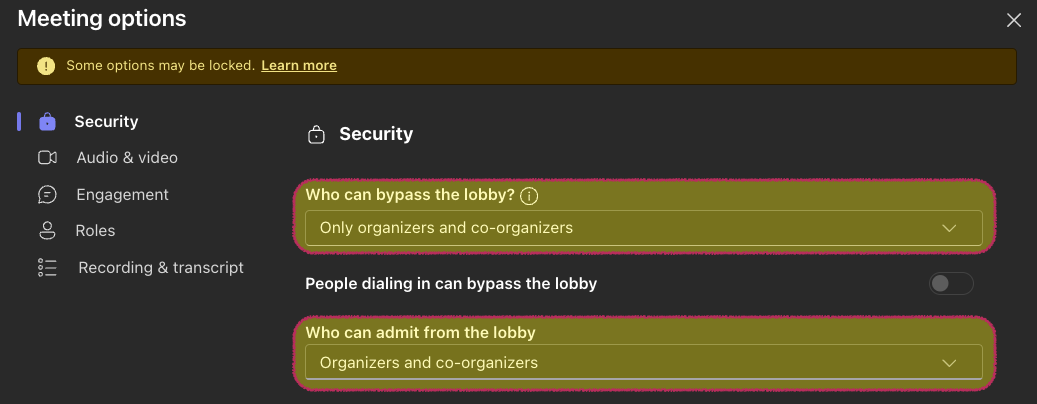Click the Learn more link
Viewport: 1037px width, 404px height.
(299, 66)
